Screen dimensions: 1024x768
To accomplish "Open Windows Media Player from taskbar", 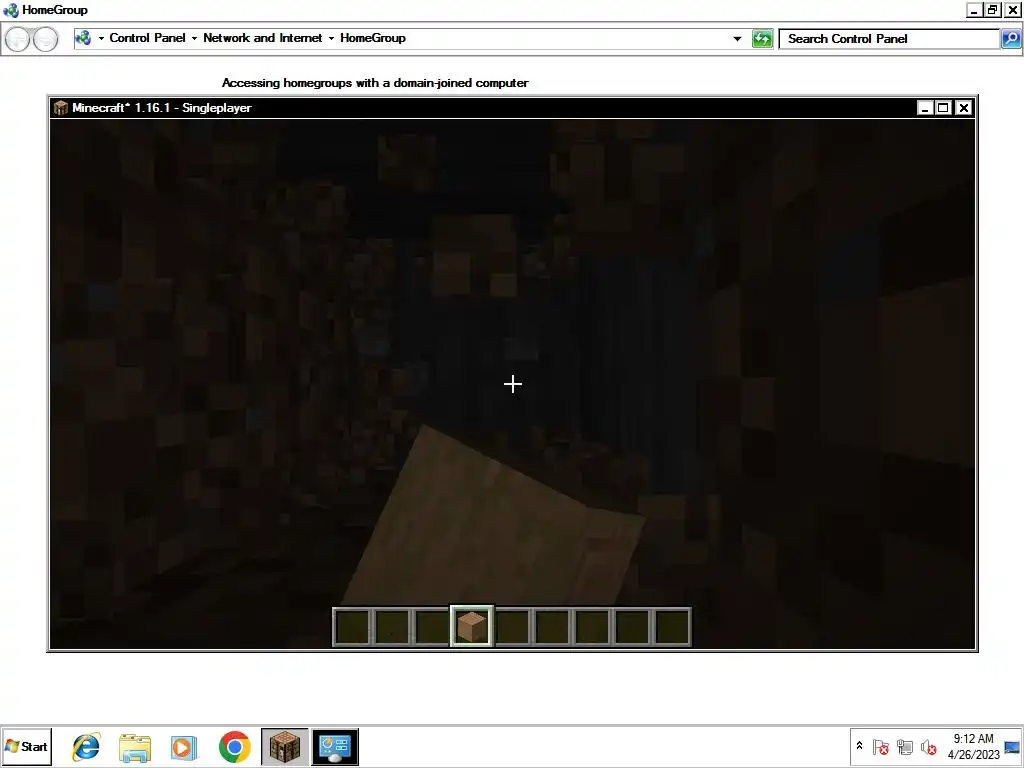I will point(184,747).
